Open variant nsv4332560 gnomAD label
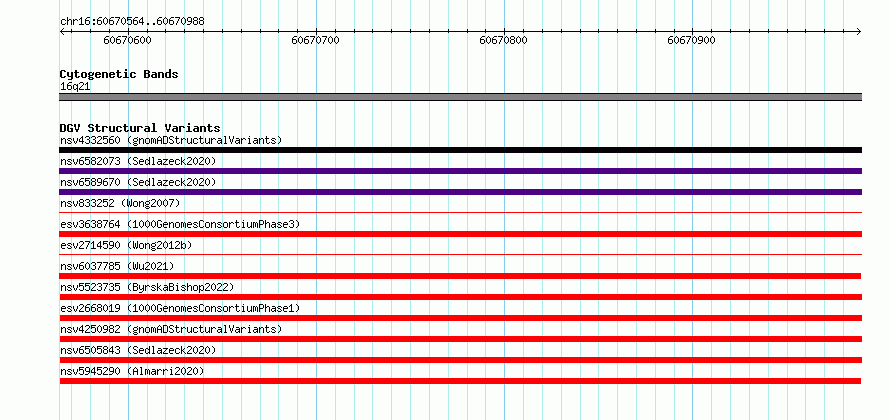Image resolution: width=890 pixels, height=420 pixels. click(171, 140)
